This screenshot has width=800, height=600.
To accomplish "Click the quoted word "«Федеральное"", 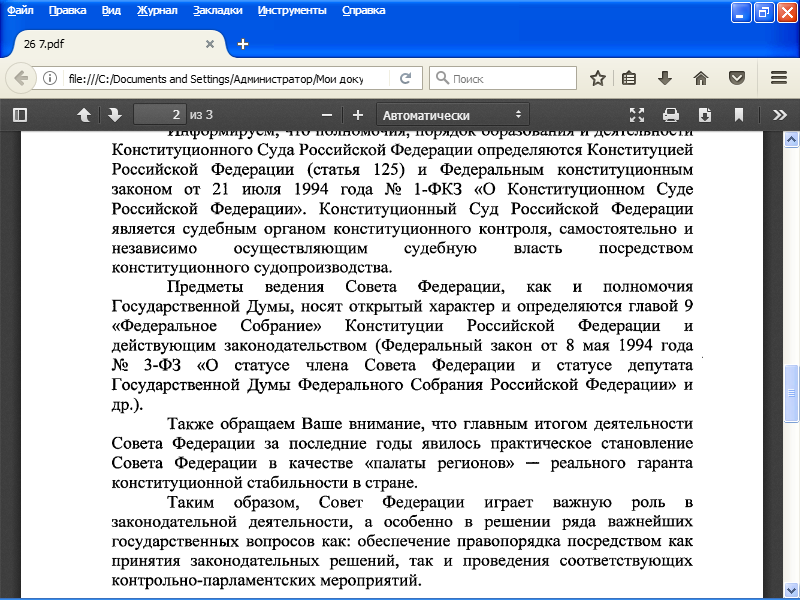I will [164, 326].
